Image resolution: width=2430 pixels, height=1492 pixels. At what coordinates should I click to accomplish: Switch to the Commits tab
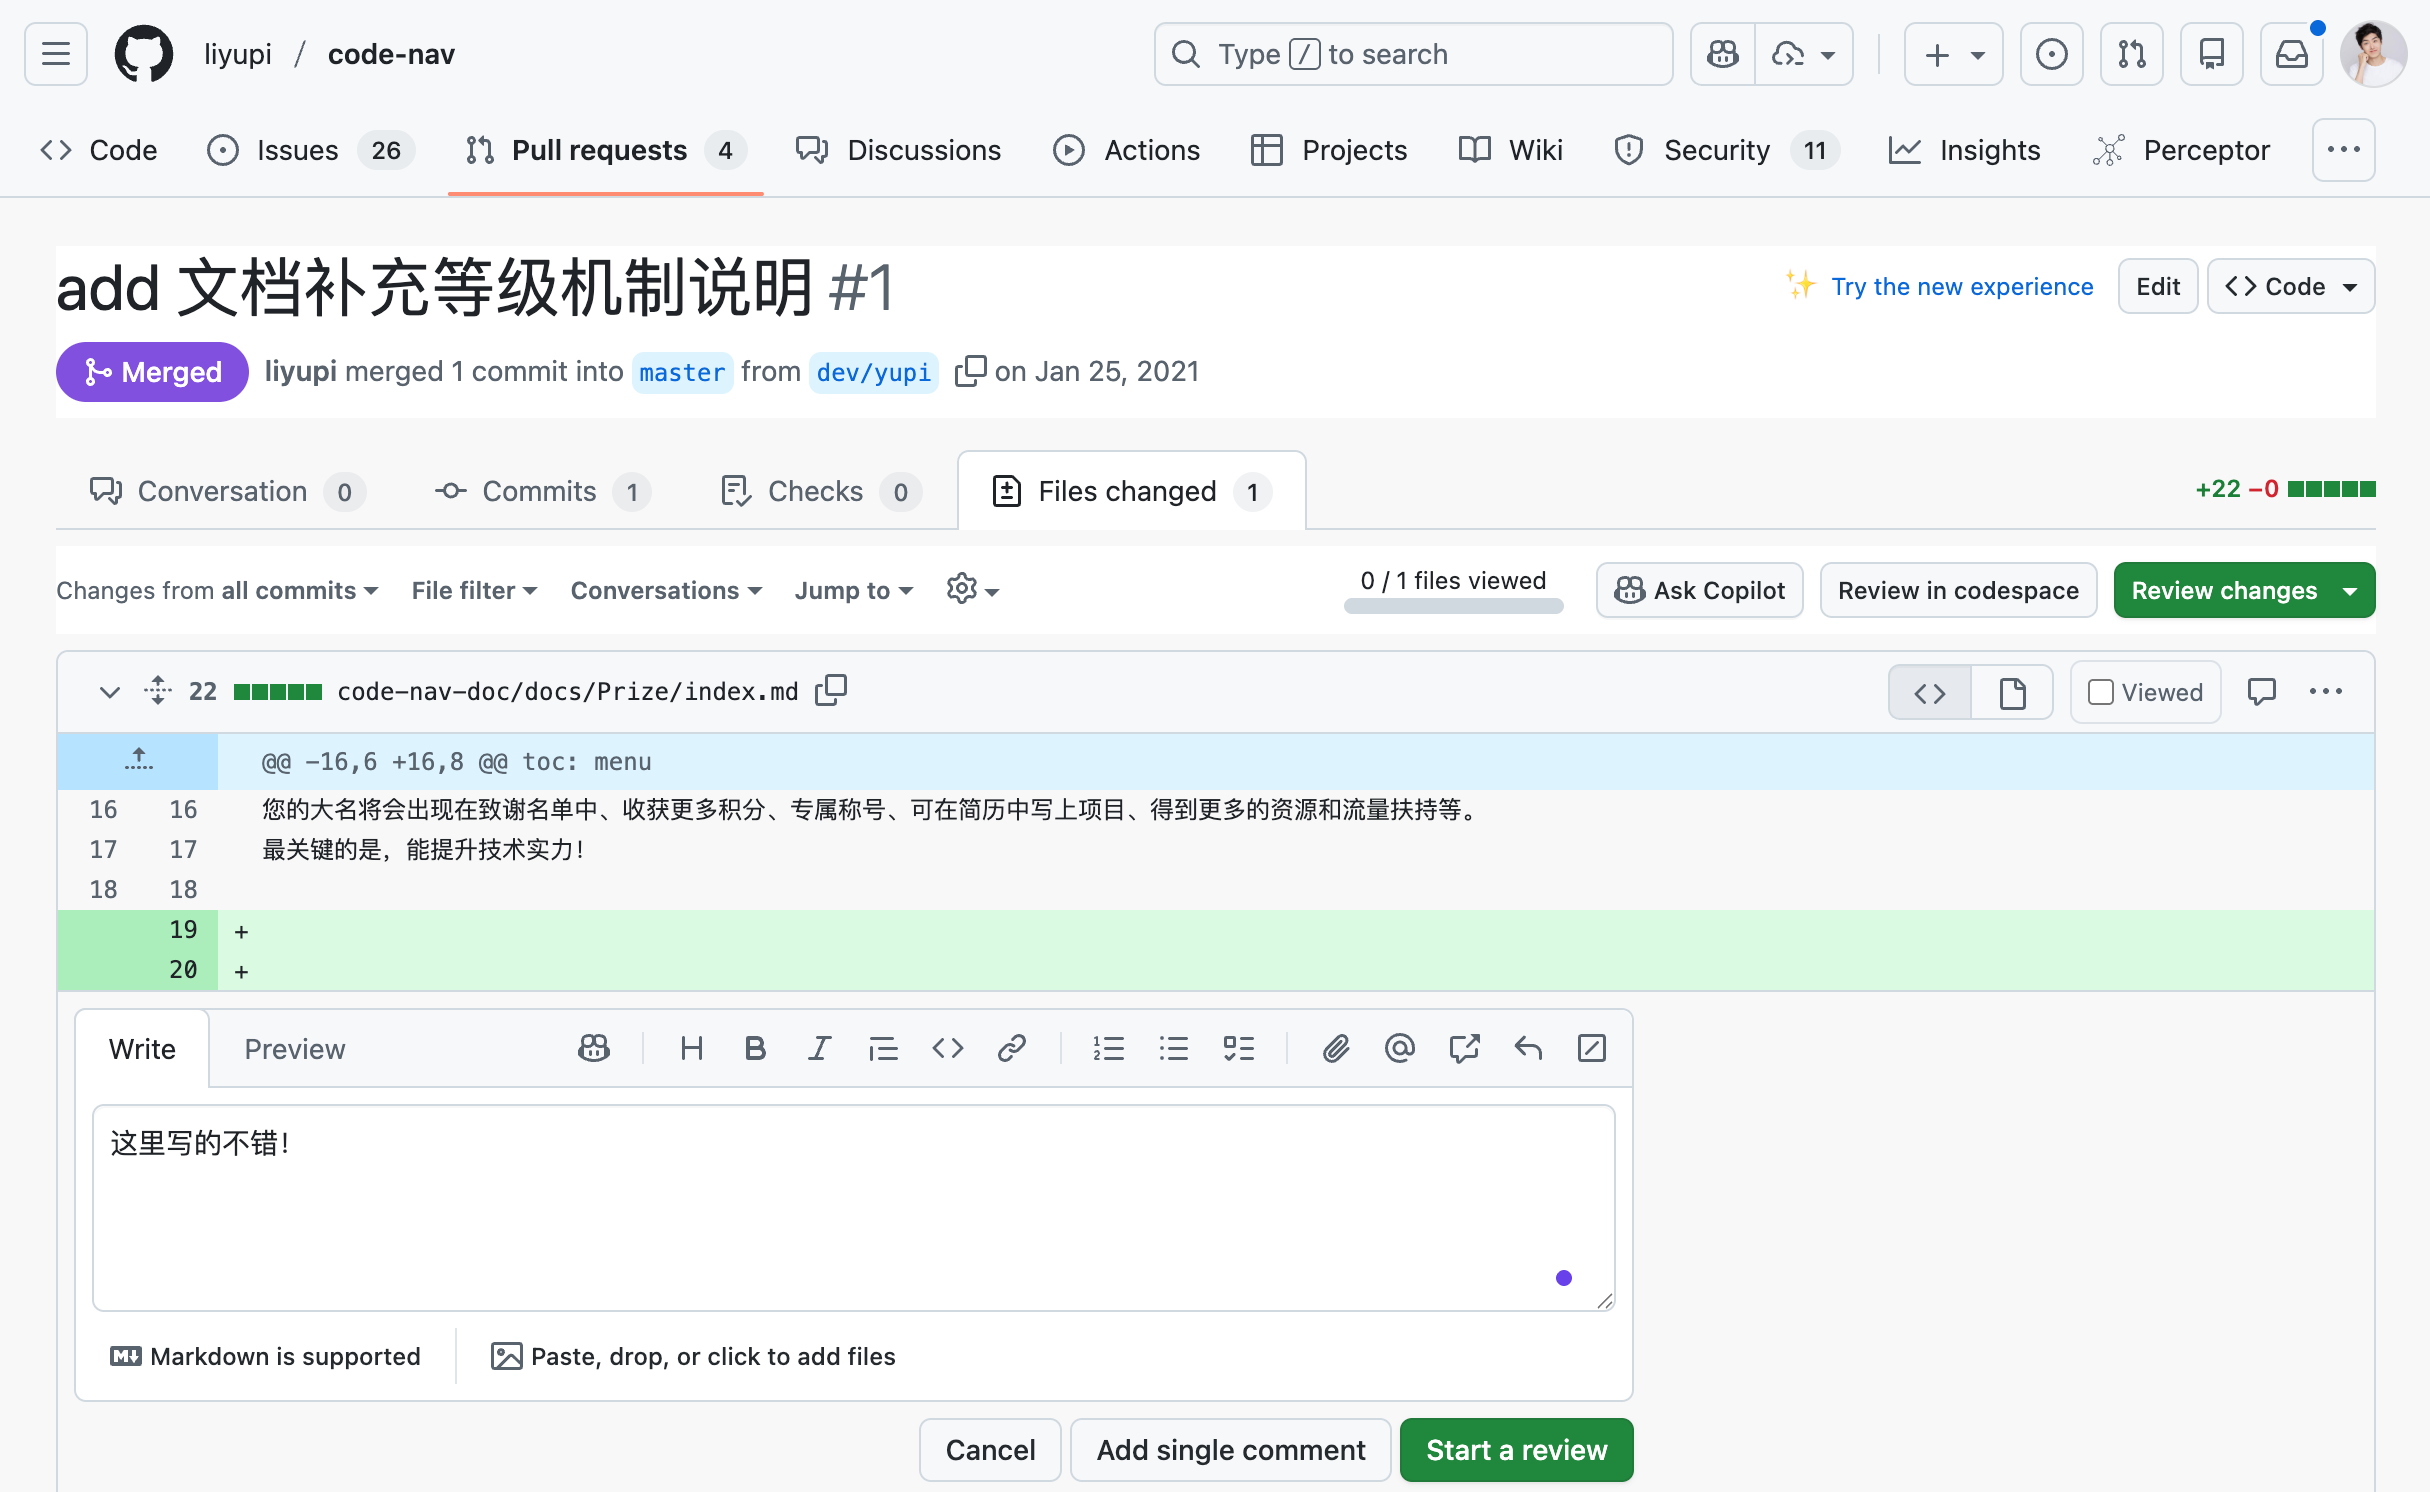[x=541, y=491]
